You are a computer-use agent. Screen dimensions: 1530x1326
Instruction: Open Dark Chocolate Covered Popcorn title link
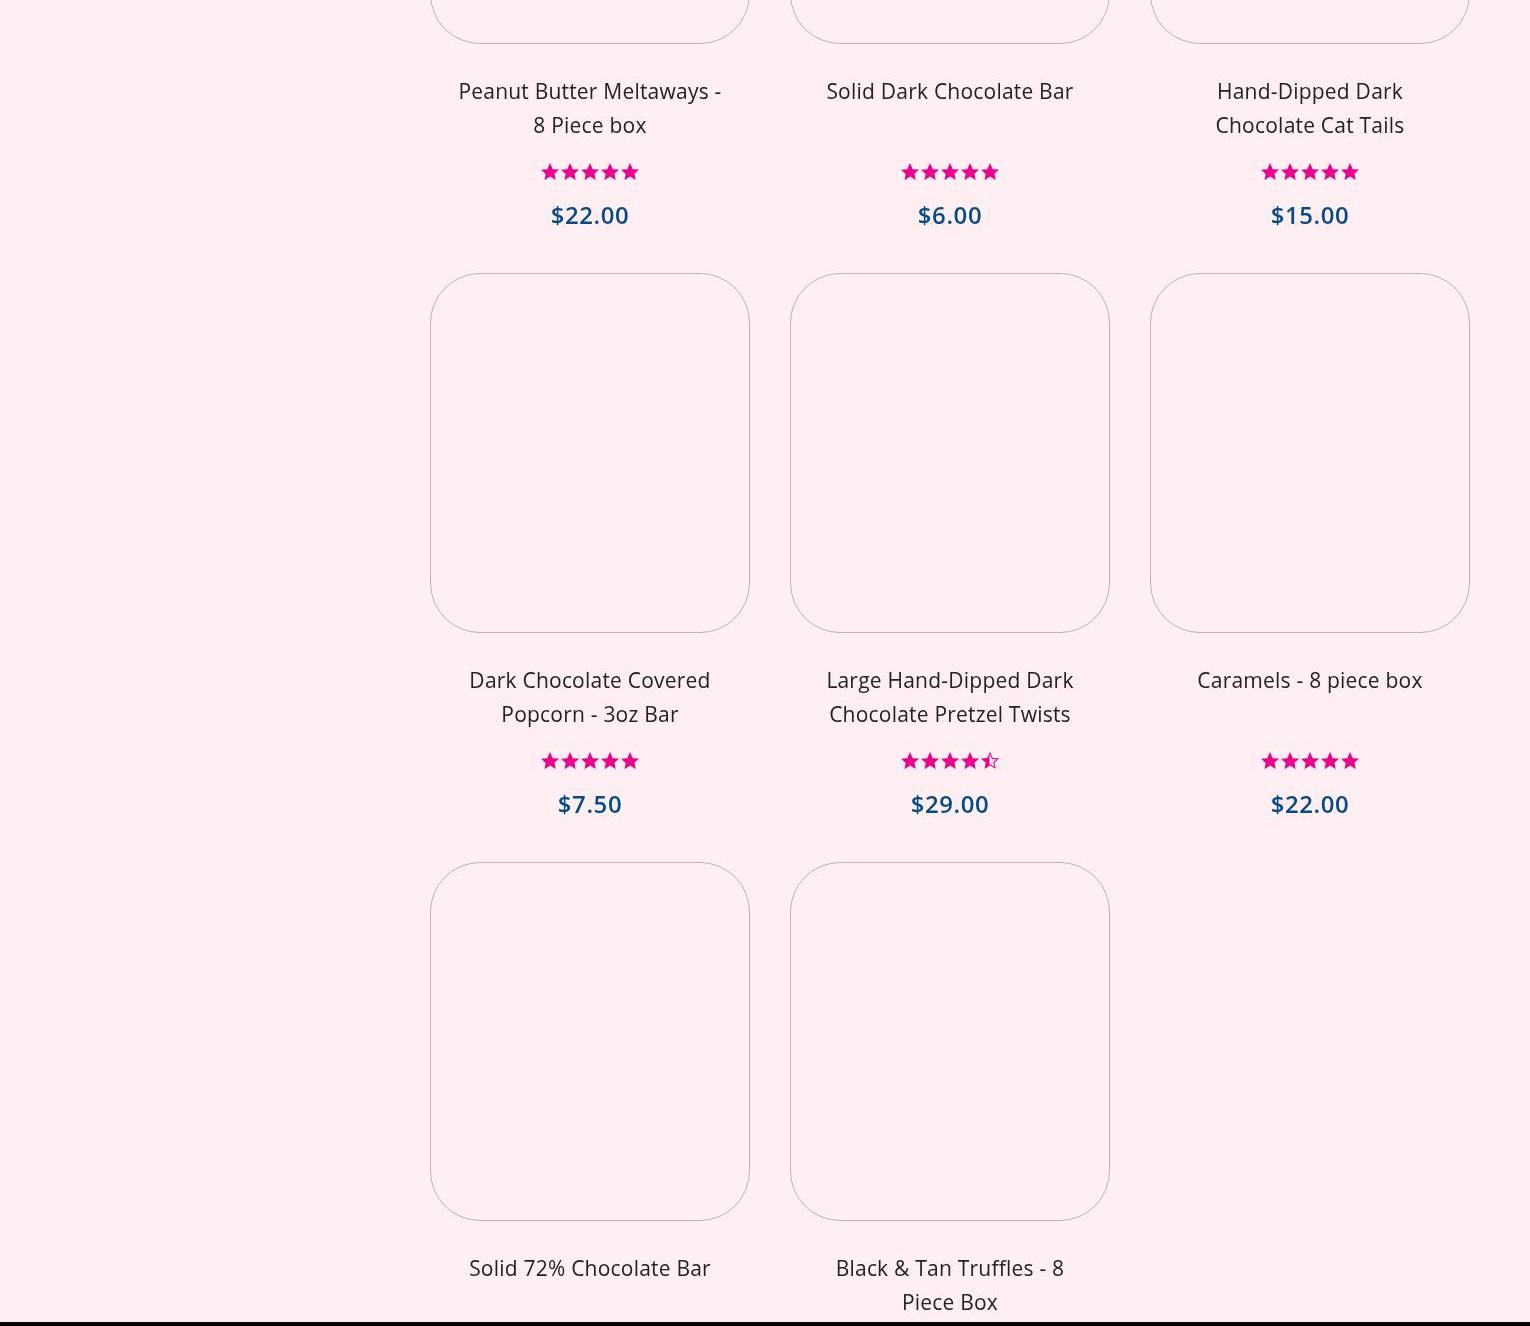(x=589, y=697)
